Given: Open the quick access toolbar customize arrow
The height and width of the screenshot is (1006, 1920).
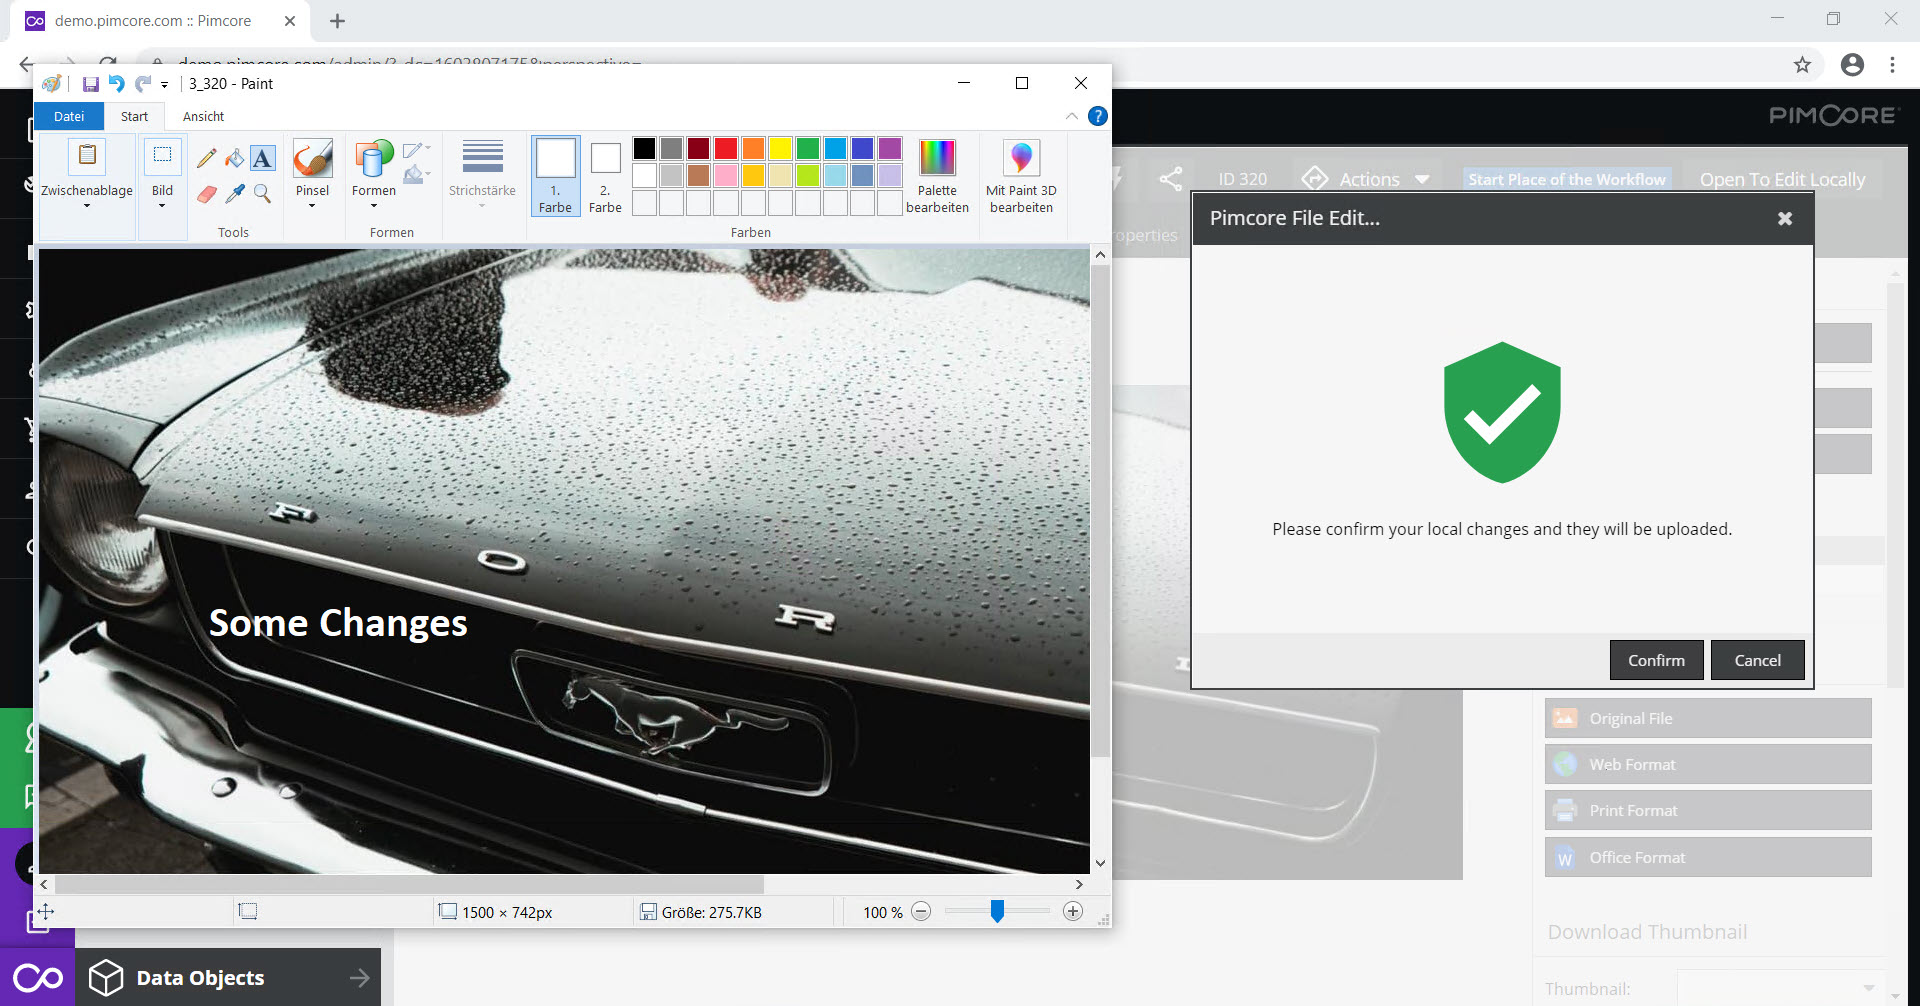Looking at the screenshot, I should (x=164, y=85).
